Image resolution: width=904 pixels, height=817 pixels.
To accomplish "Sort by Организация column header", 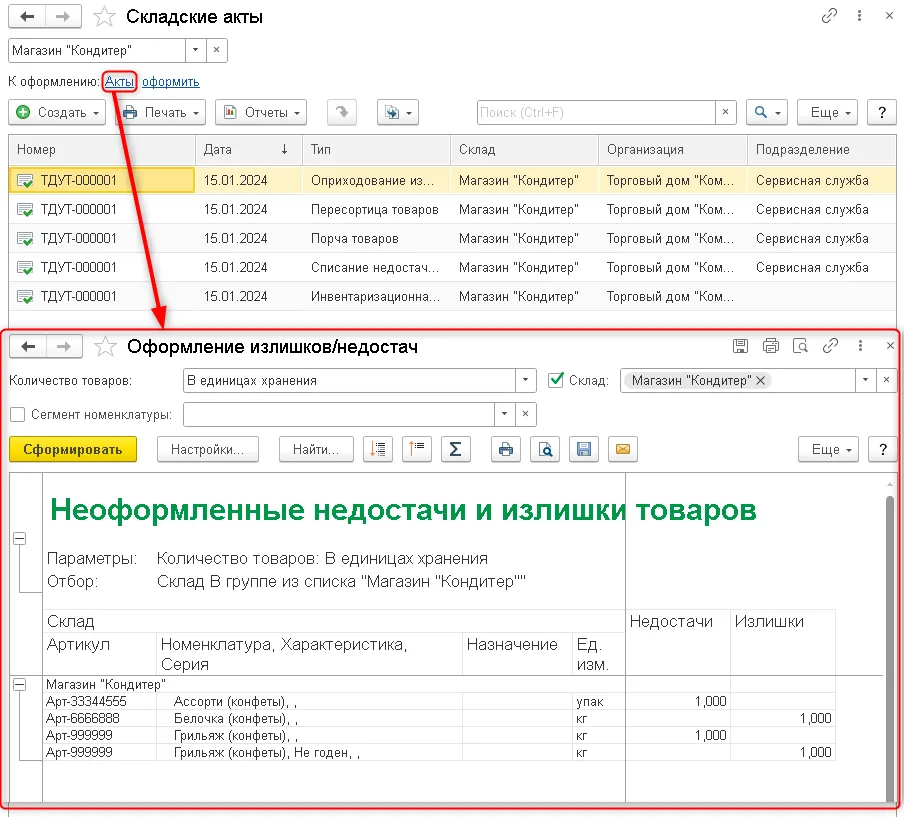I will tap(673, 149).
